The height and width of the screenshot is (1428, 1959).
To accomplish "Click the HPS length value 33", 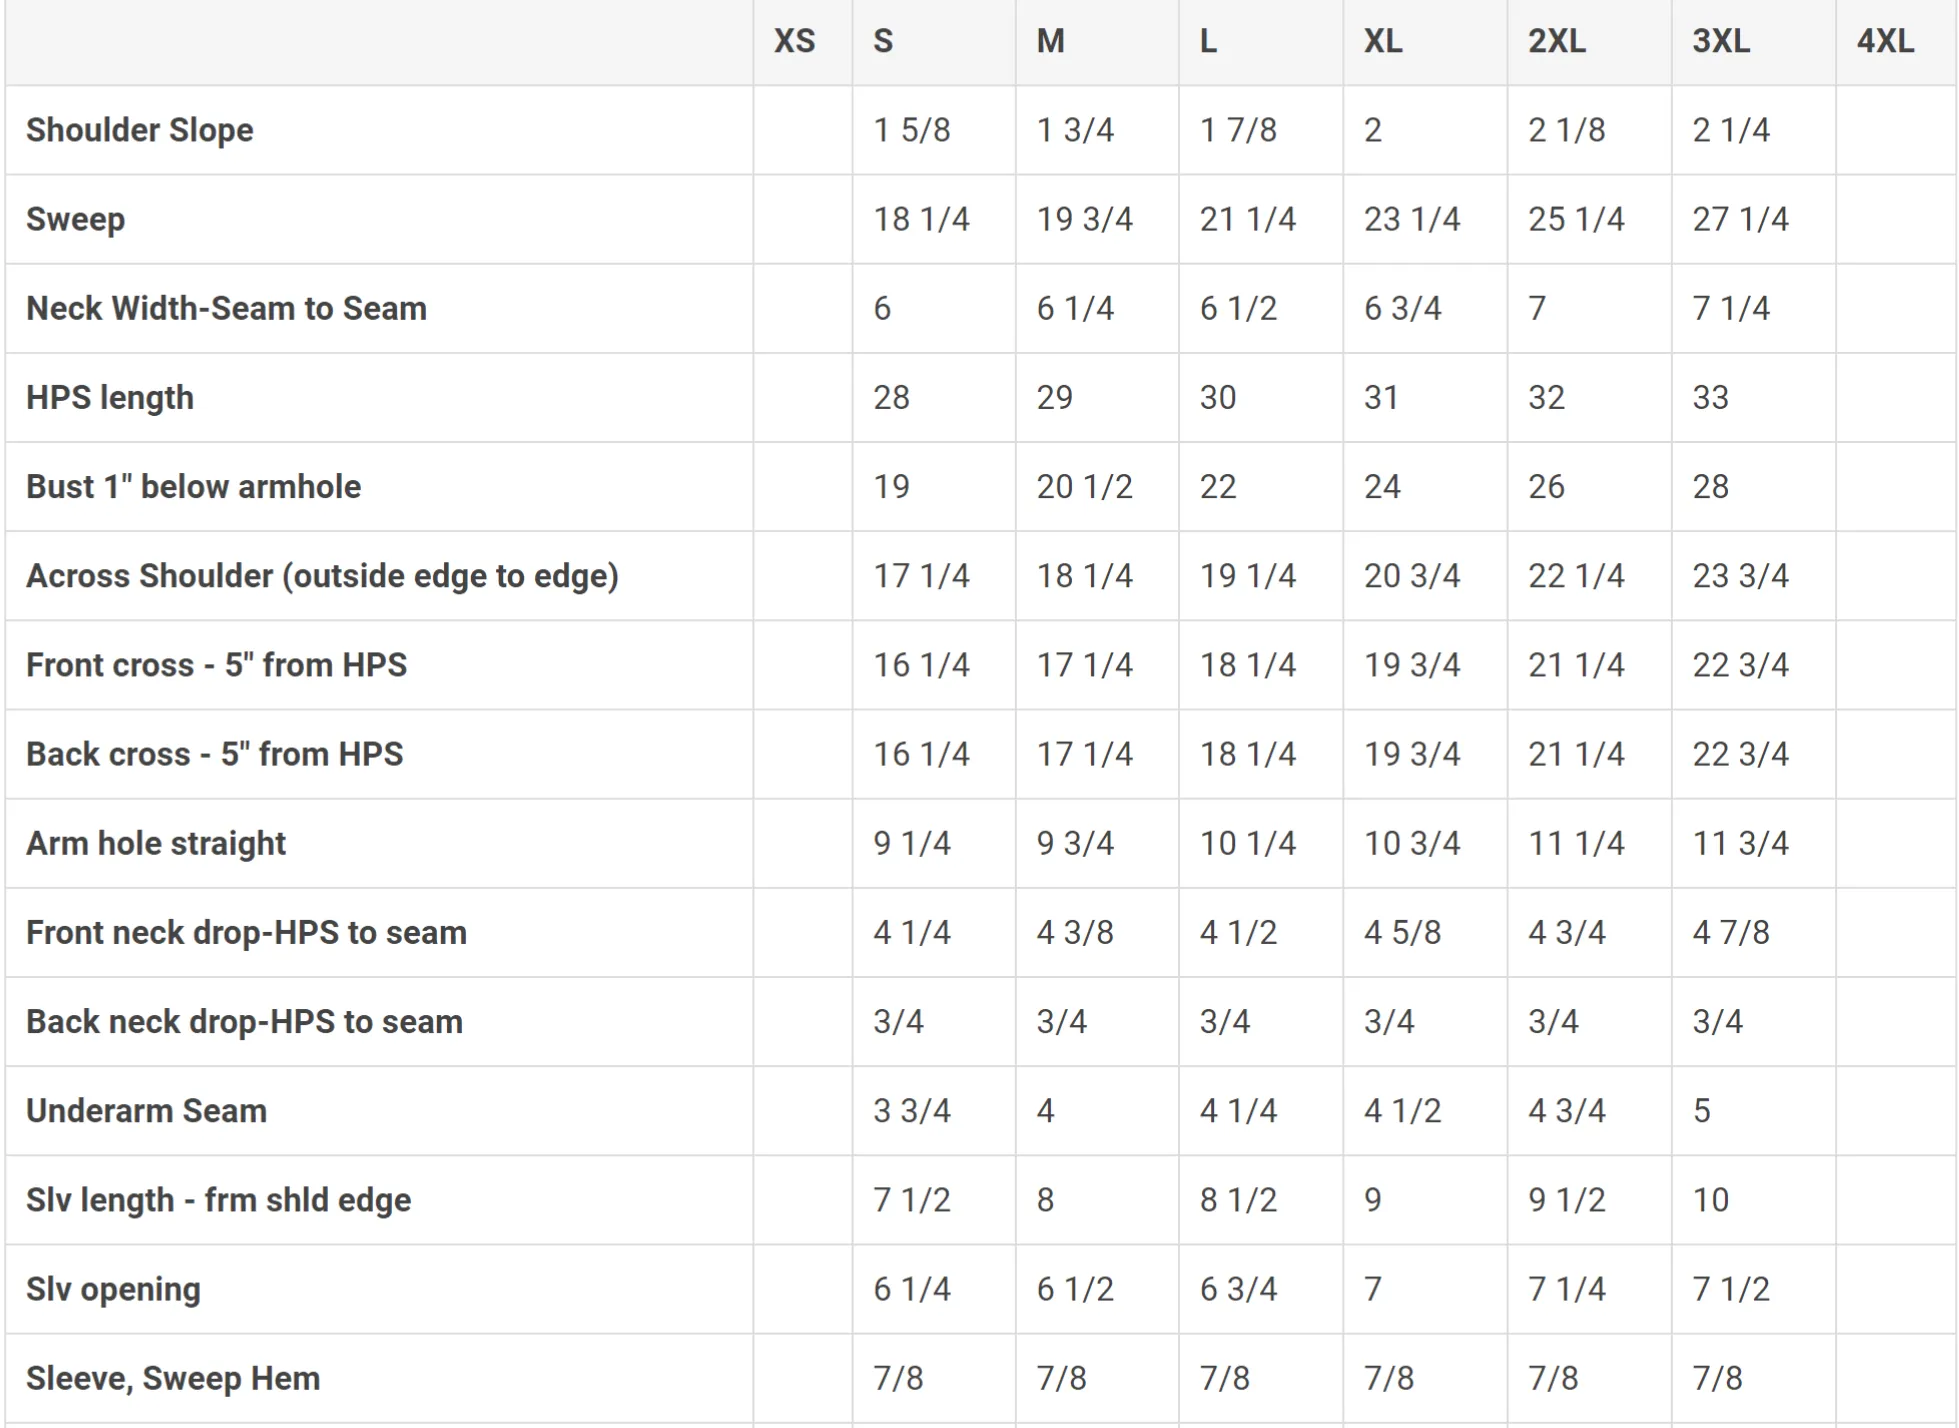I will pyautogui.click(x=1710, y=397).
